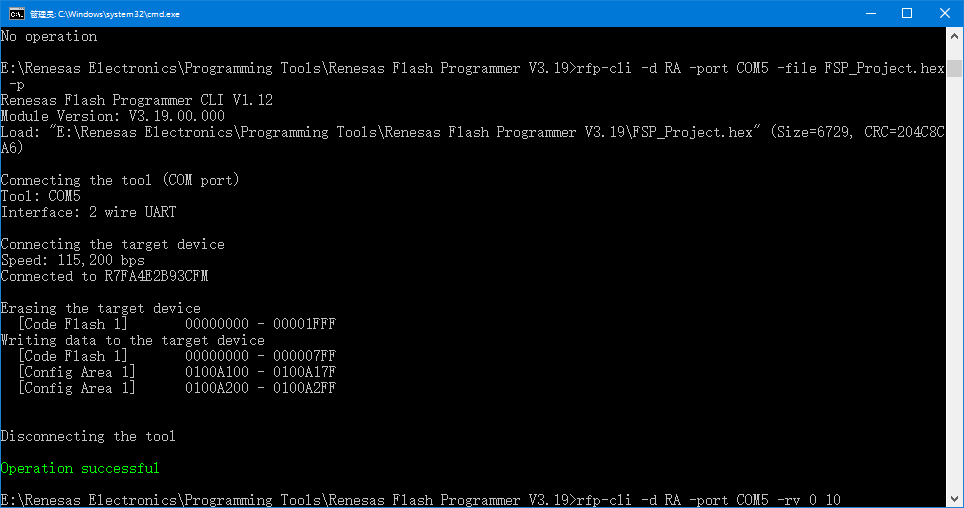The image size is (964, 508).
Task: Click the "Renesas Flash Programmer CLI V1.12" line
Action: (x=137, y=100)
